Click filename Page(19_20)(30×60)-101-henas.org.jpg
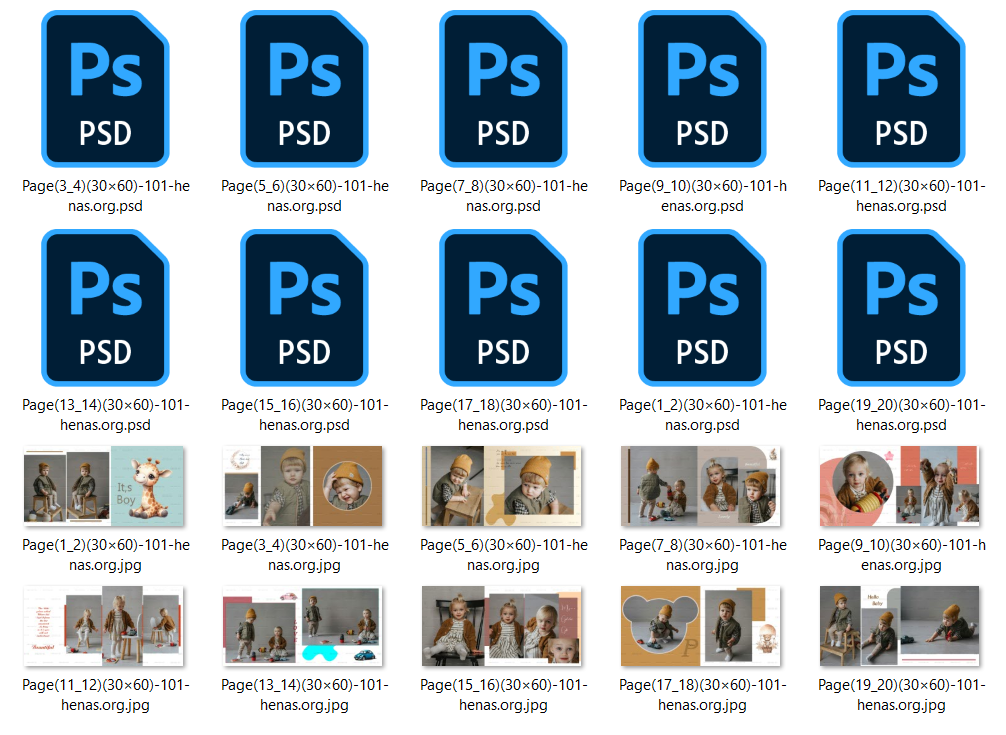The image size is (1006, 735). 901,695
